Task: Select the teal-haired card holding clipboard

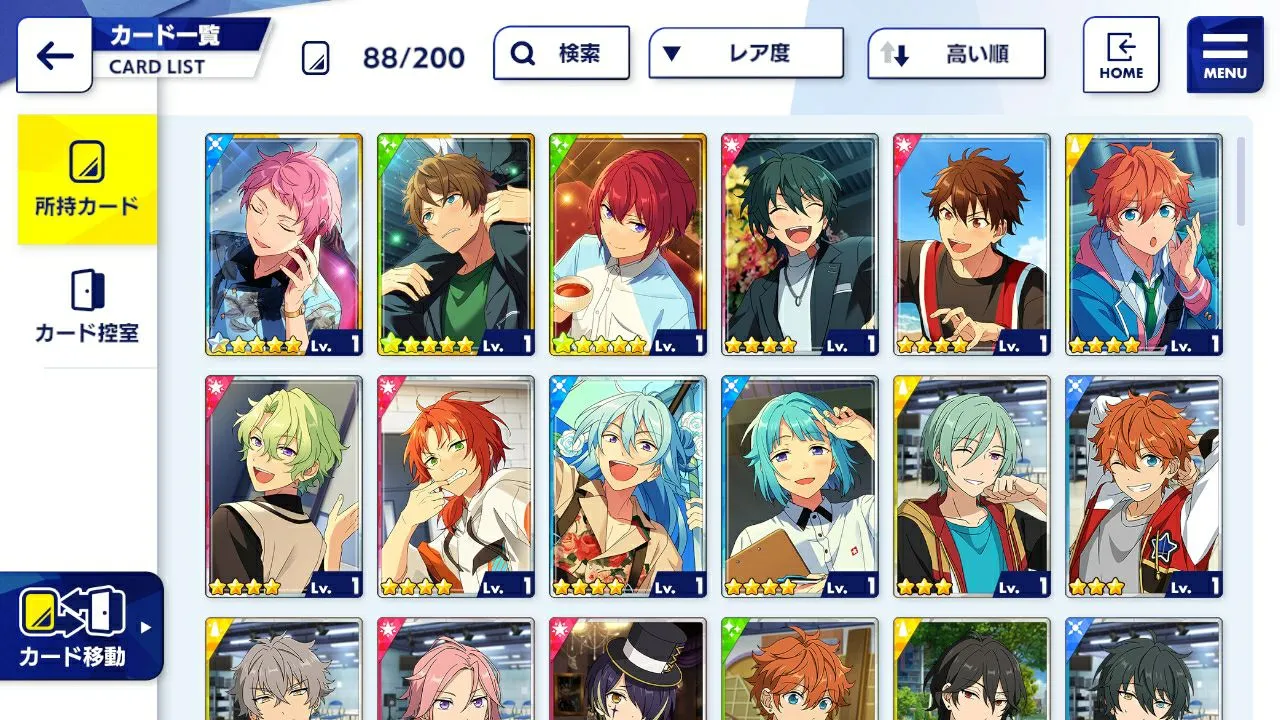Action: pos(800,487)
